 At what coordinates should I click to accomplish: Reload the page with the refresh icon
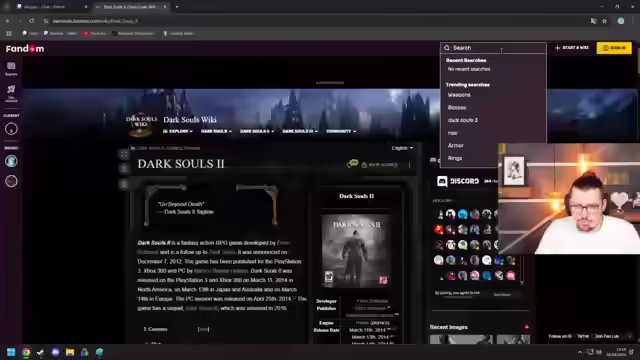[31, 21]
